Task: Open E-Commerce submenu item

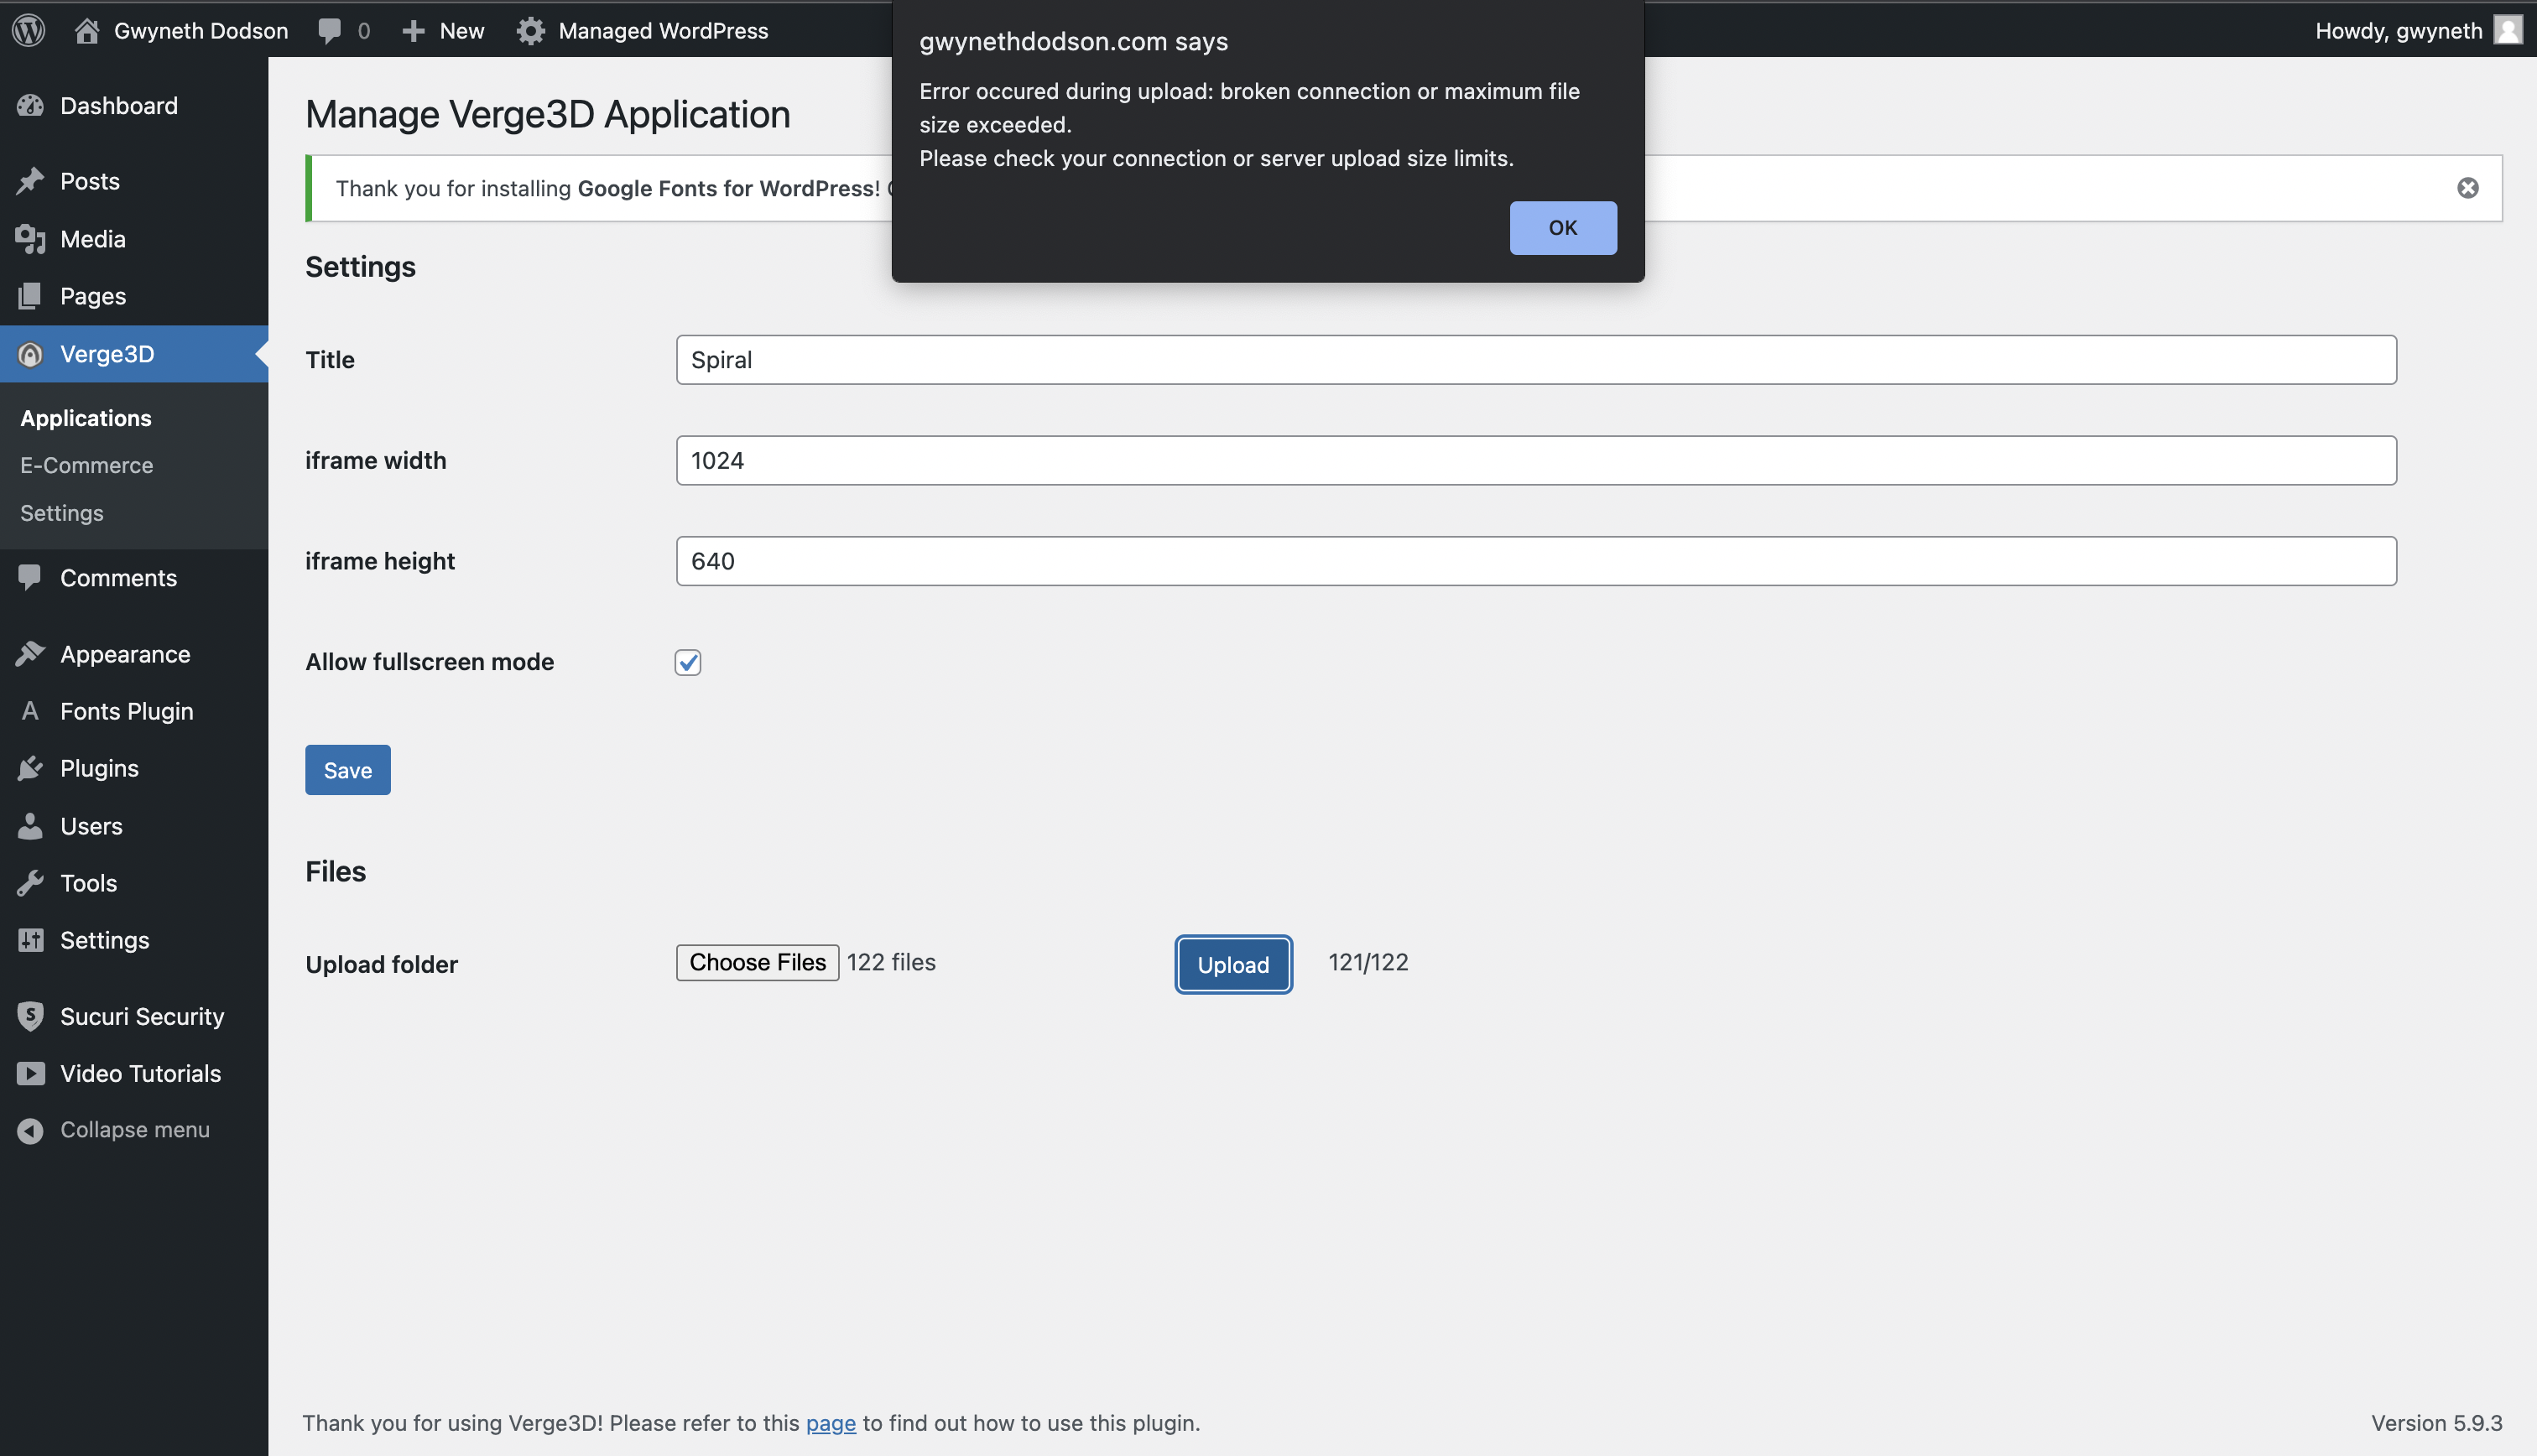Action: [87, 465]
